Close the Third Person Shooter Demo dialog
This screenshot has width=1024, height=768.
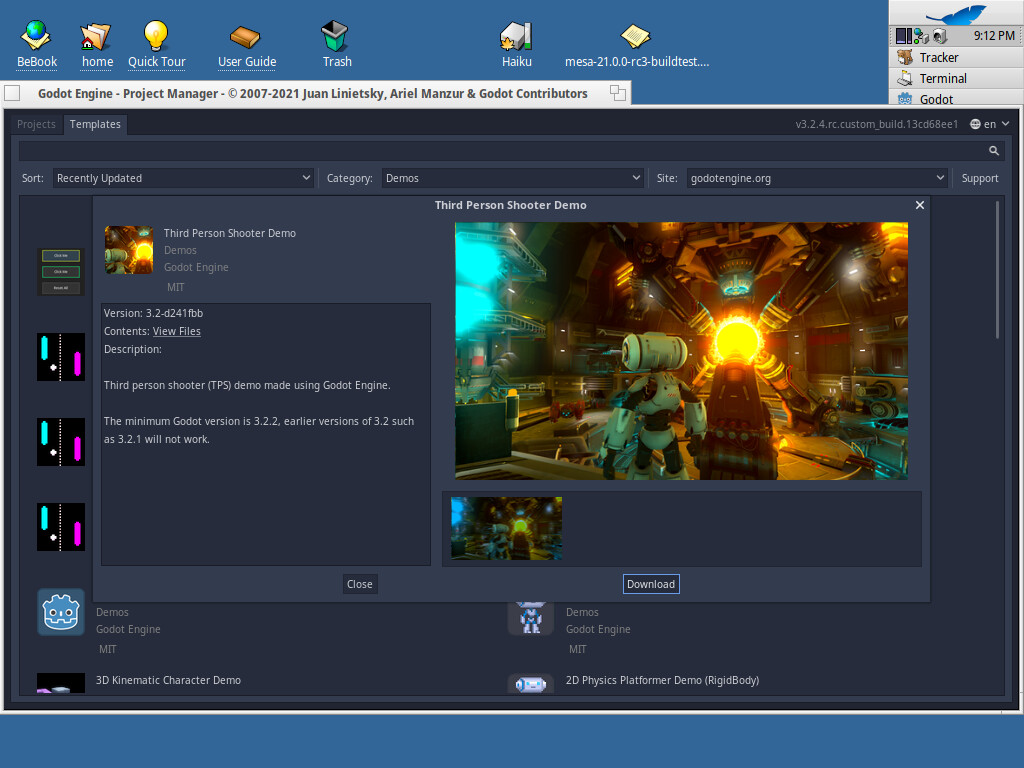click(920, 205)
